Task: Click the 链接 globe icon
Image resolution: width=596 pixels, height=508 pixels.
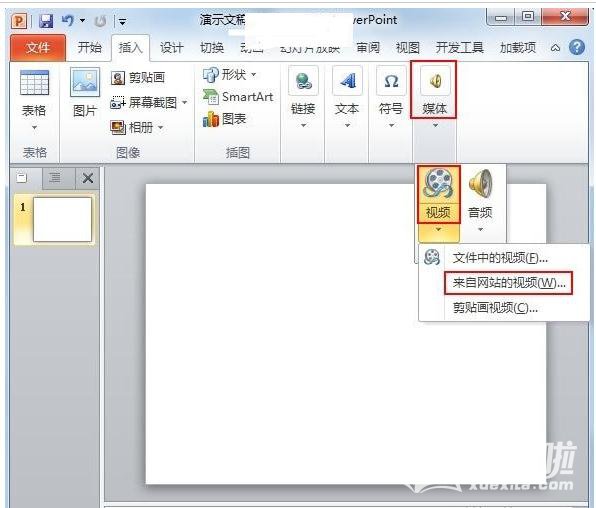Action: [x=303, y=81]
